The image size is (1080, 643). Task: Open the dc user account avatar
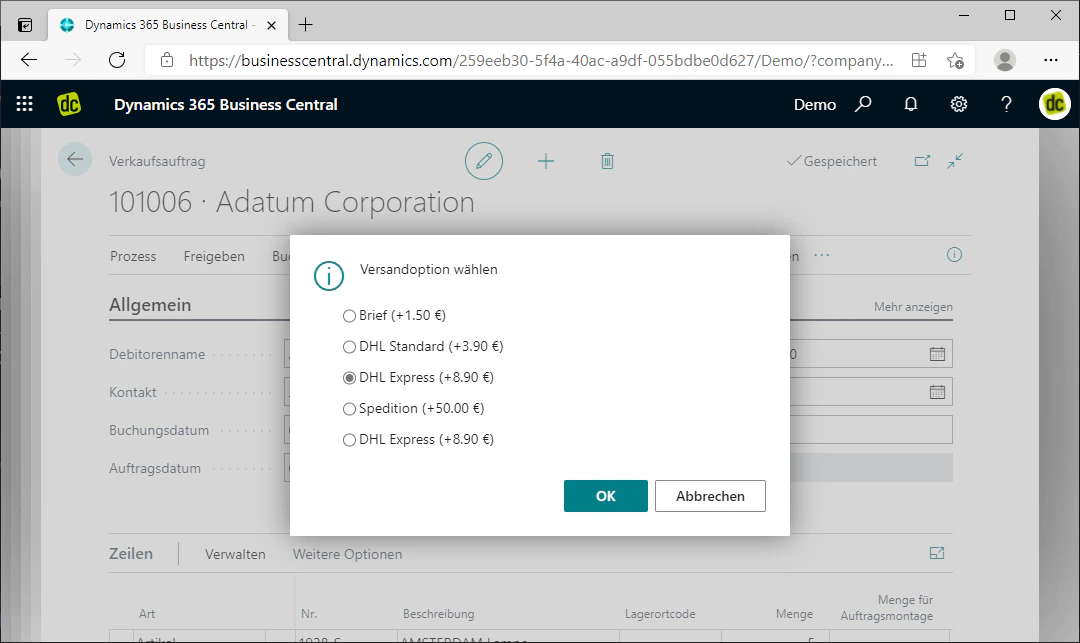pyautogui.click(x=1055, y=104)
